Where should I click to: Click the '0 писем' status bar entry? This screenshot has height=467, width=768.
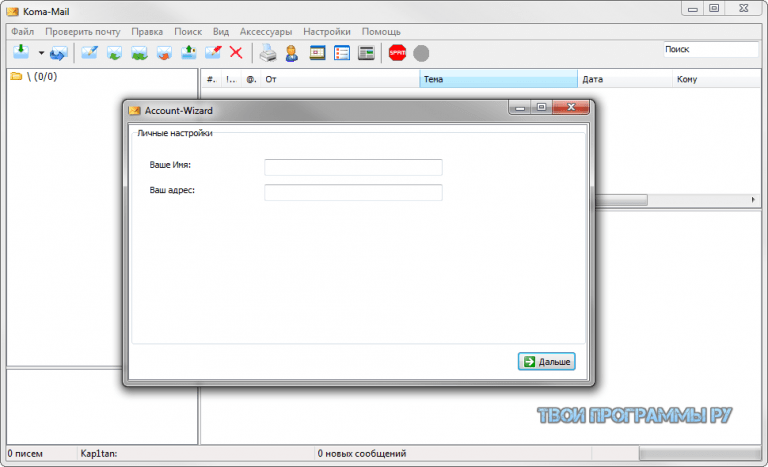click(25, 454)
